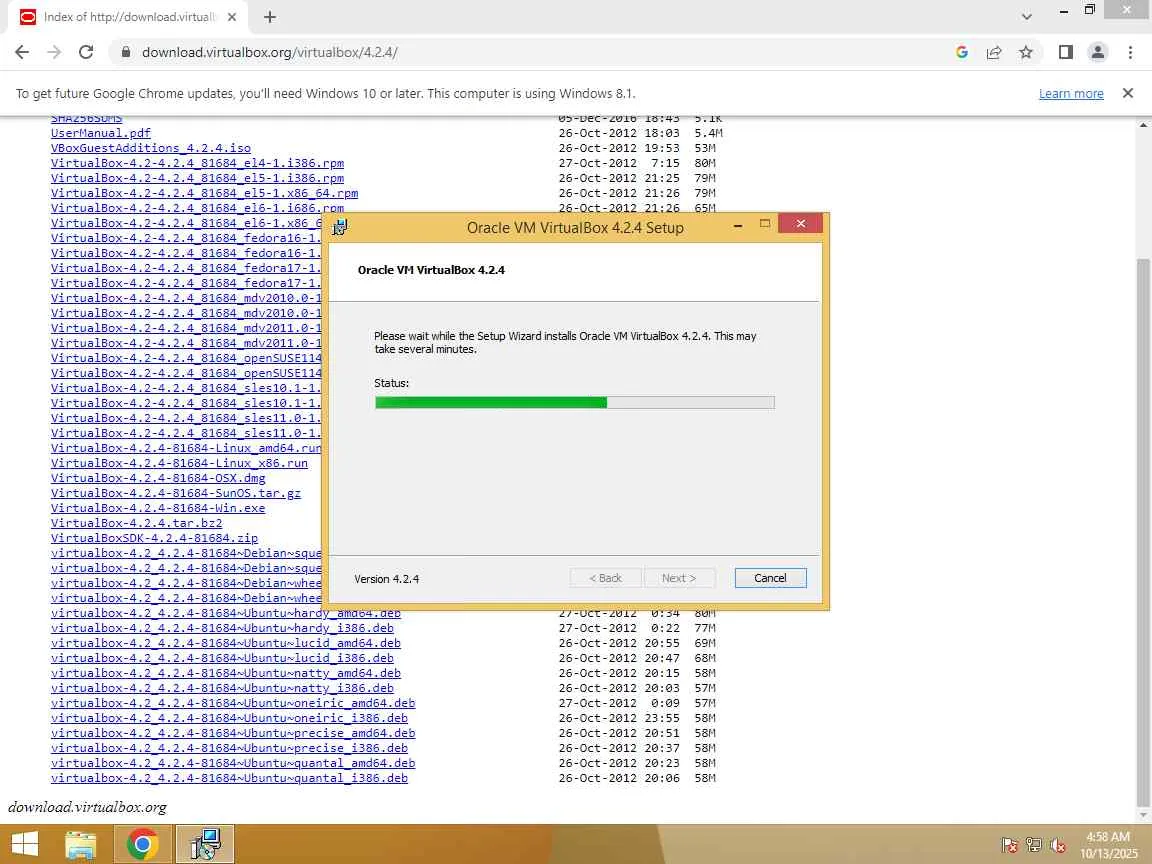
Task: Click the Google icon in the address bar
Action: coord(962,52)
